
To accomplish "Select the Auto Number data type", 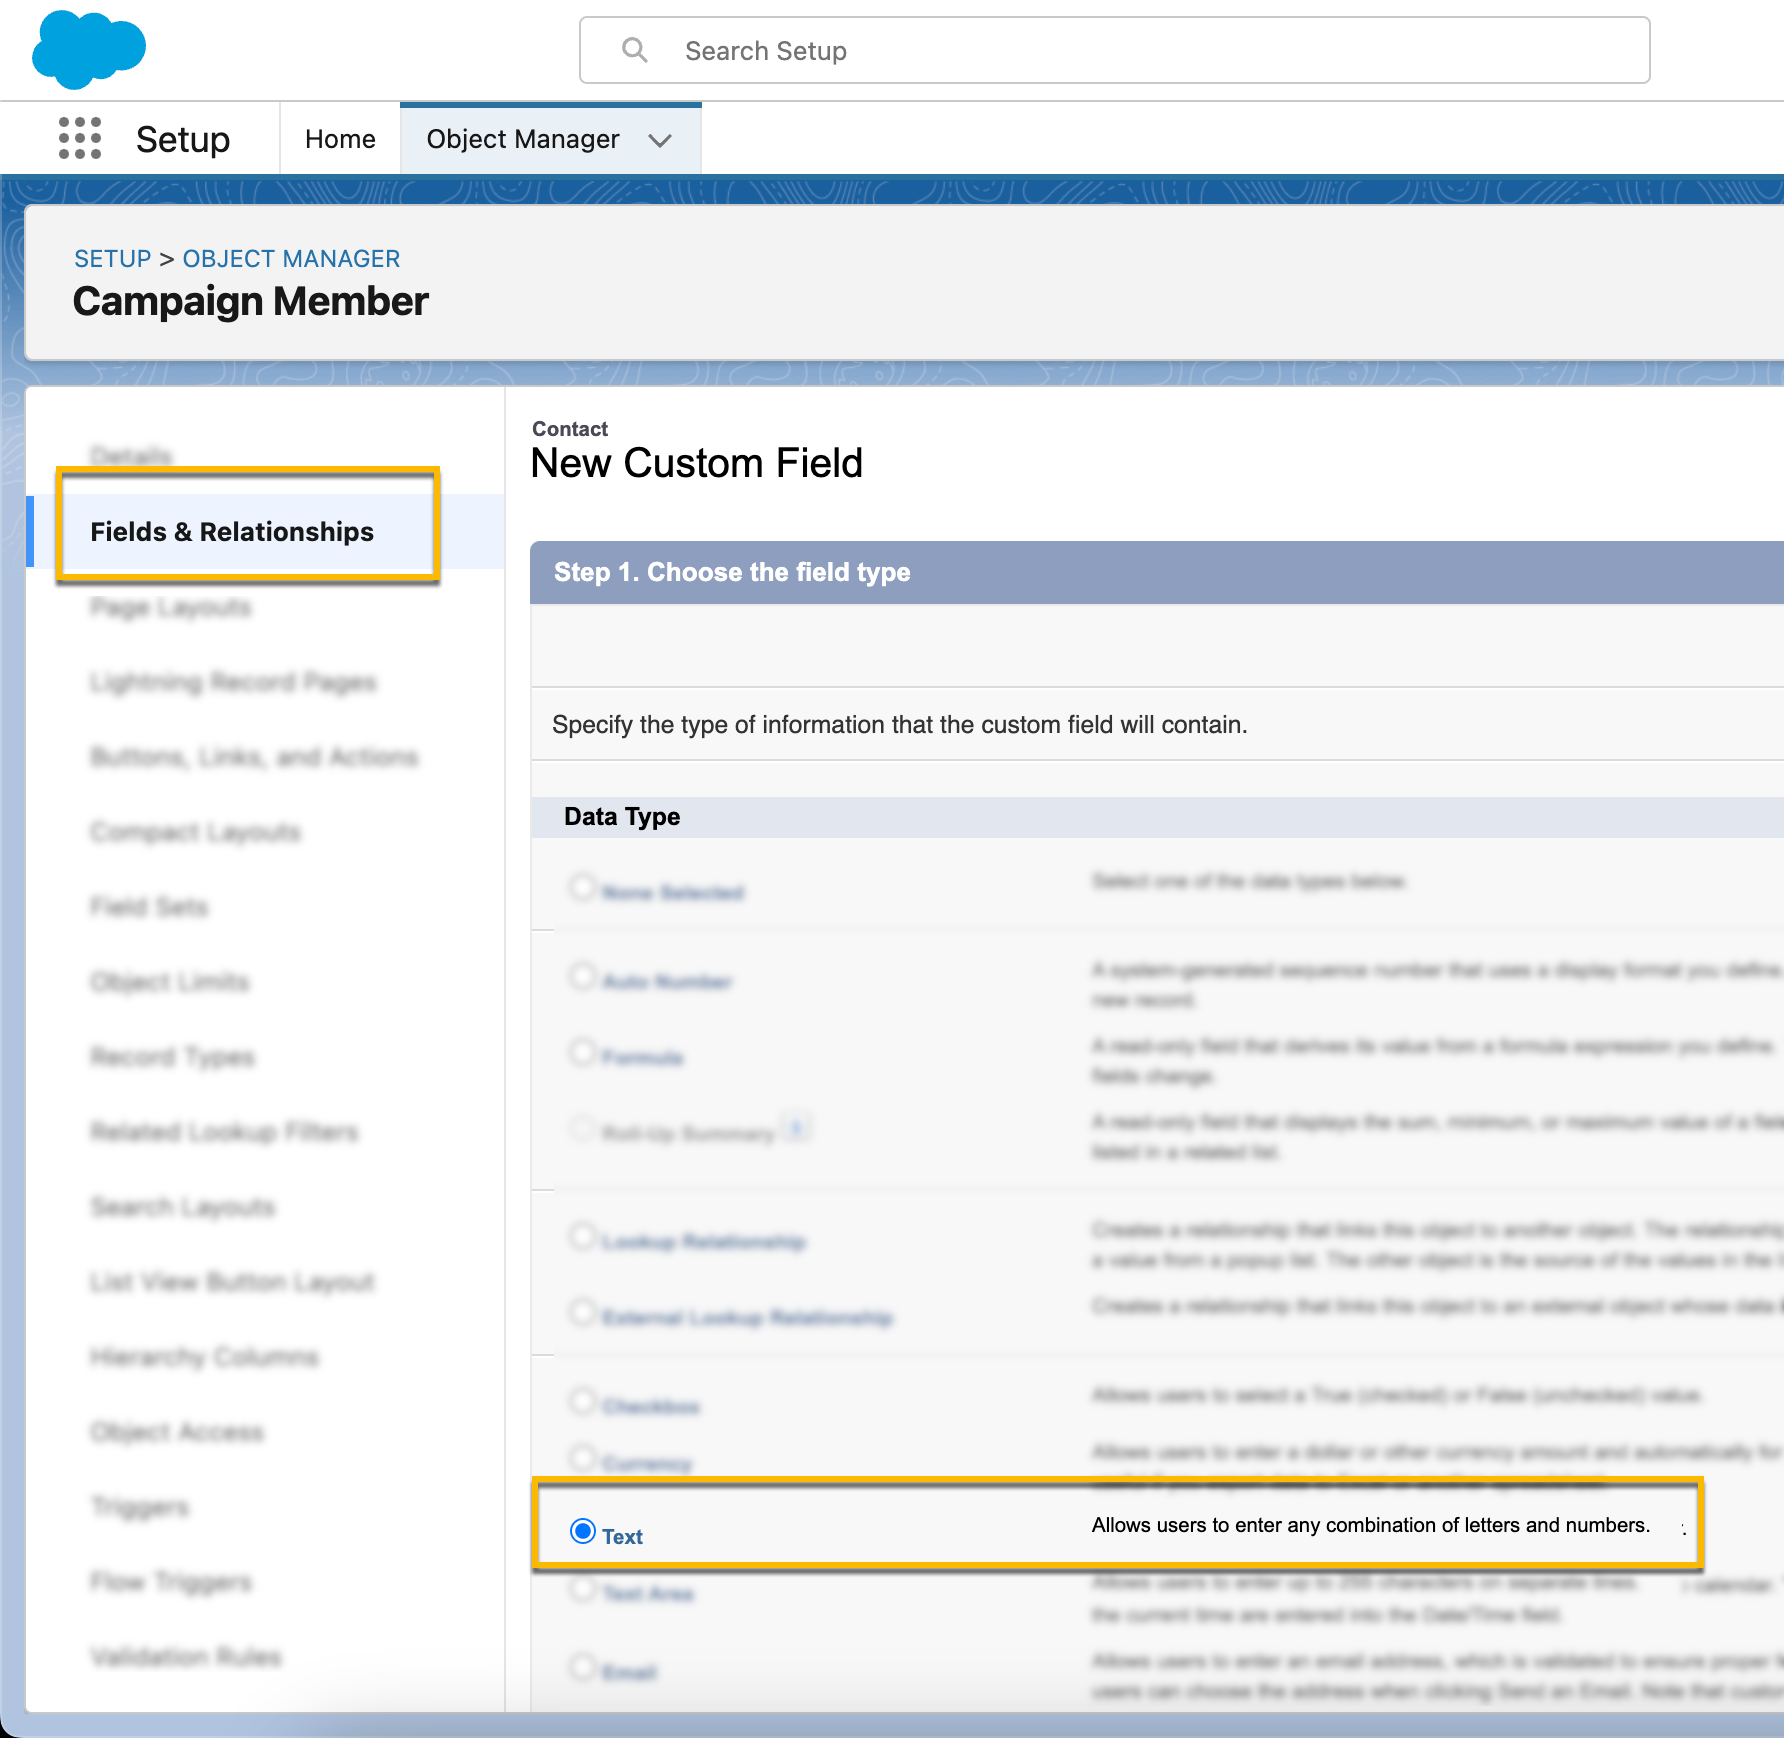I will click(x=583, y=977).
